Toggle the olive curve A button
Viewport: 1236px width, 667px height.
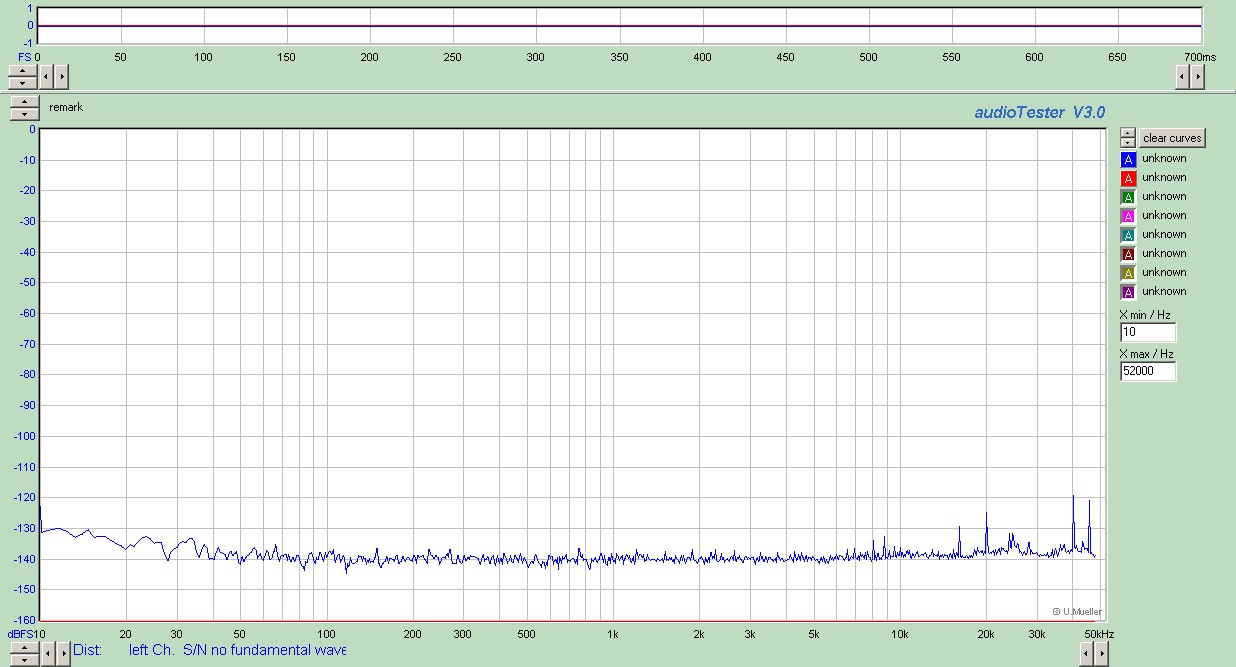[1128, 273]
